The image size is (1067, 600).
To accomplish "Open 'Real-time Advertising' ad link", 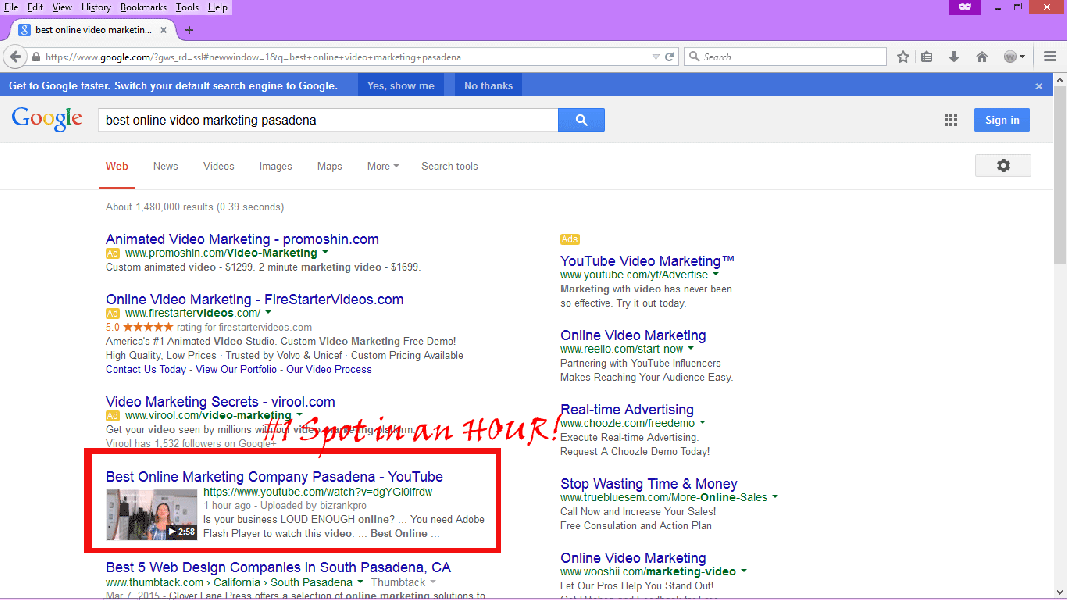I will tap(627, 410).
